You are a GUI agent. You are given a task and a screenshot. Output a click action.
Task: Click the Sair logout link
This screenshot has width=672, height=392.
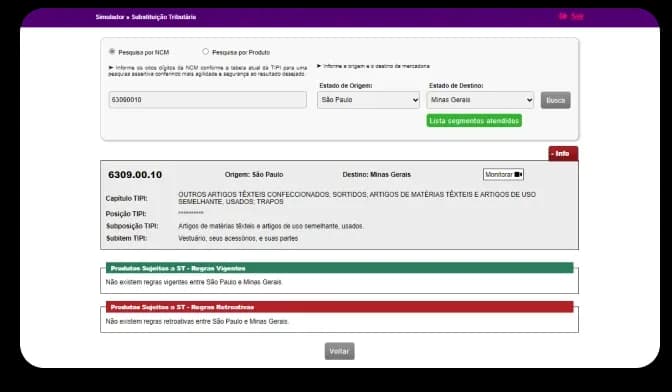pos(577,16)
